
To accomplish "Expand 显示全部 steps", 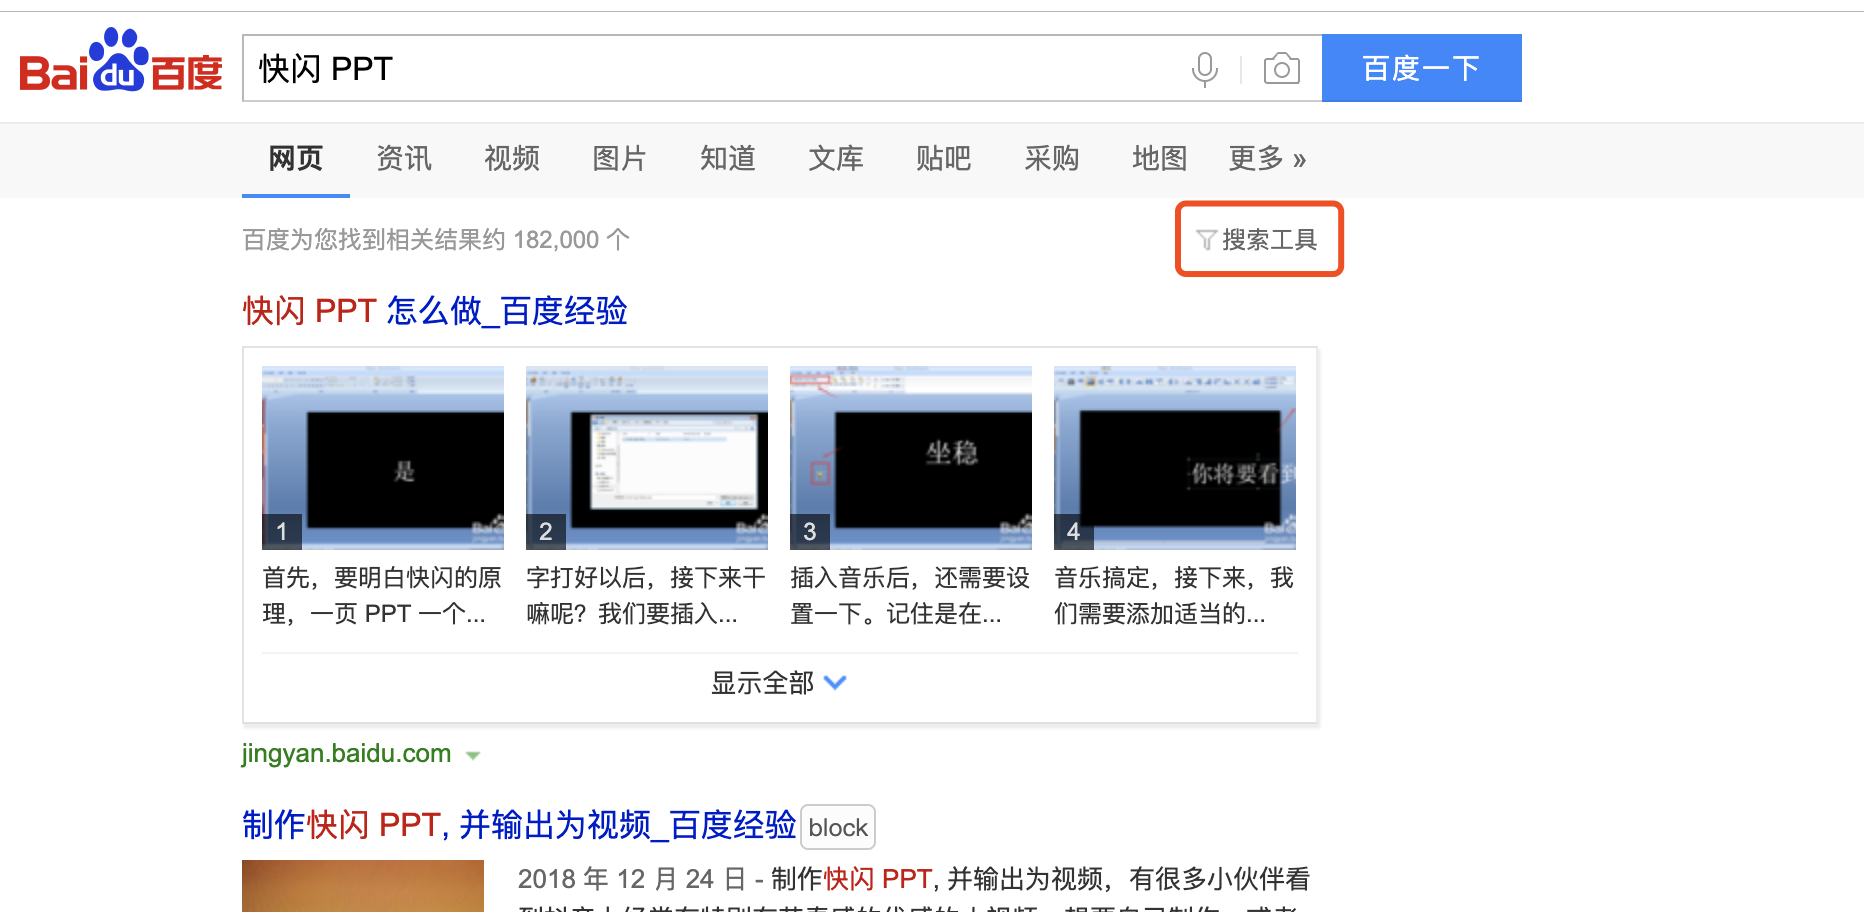I will [x=779, y=683].
